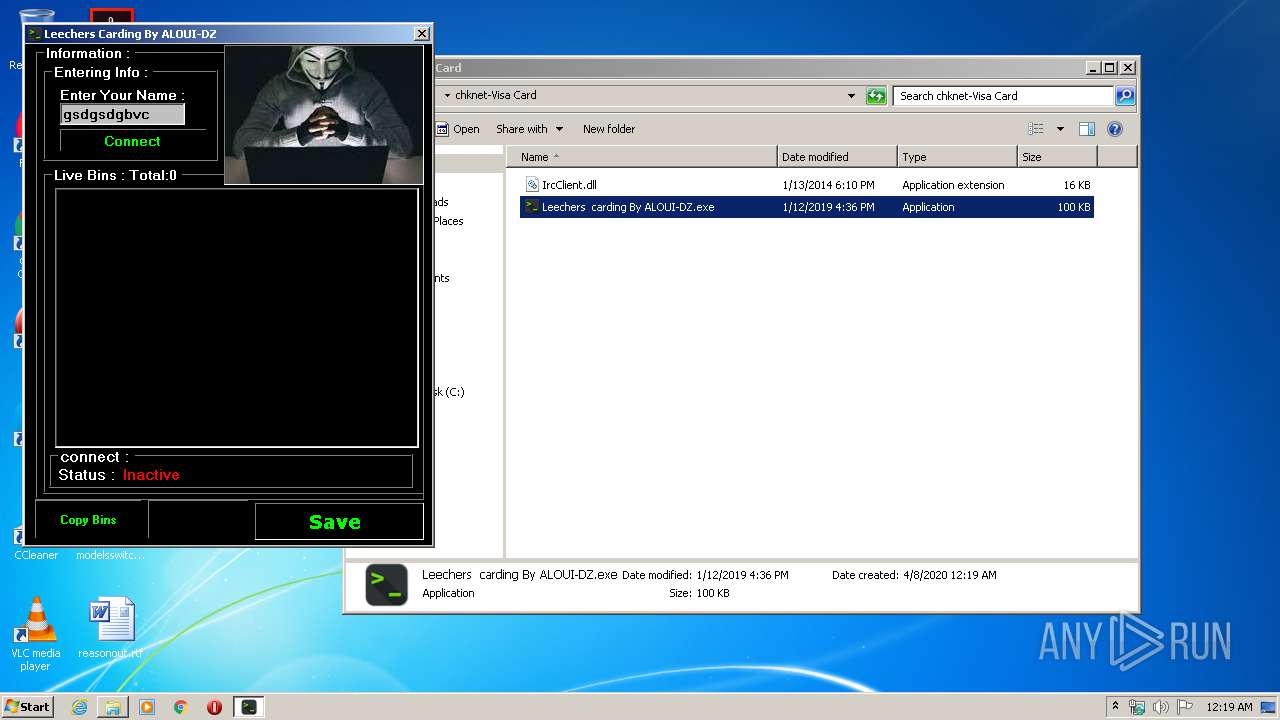Click the Application extension type cell
Viewport: 1280px width, 720px height.
point(953,185)
